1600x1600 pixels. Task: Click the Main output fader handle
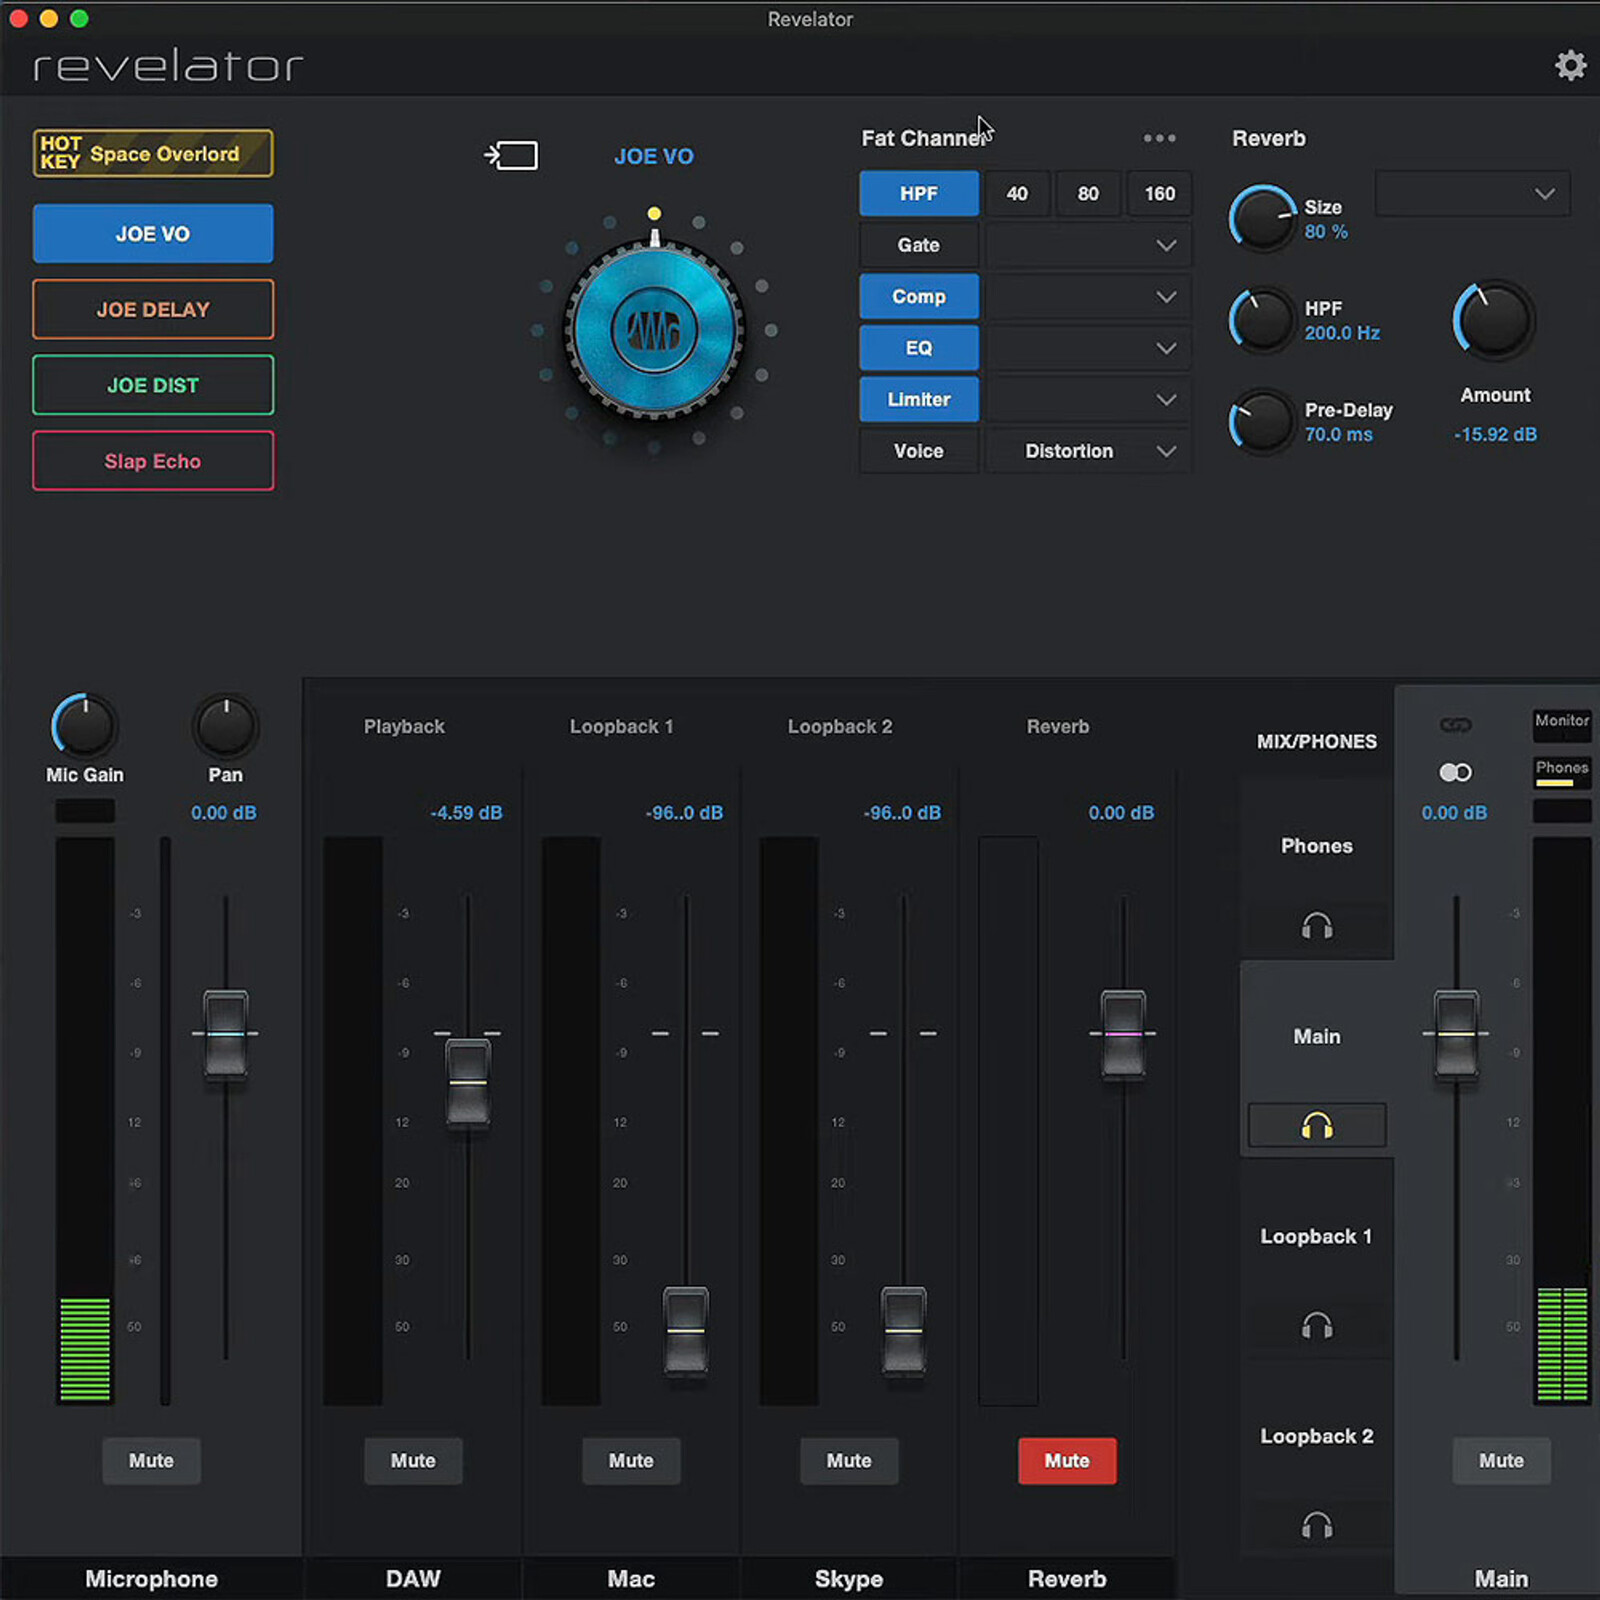[x=1456, y=1033]
